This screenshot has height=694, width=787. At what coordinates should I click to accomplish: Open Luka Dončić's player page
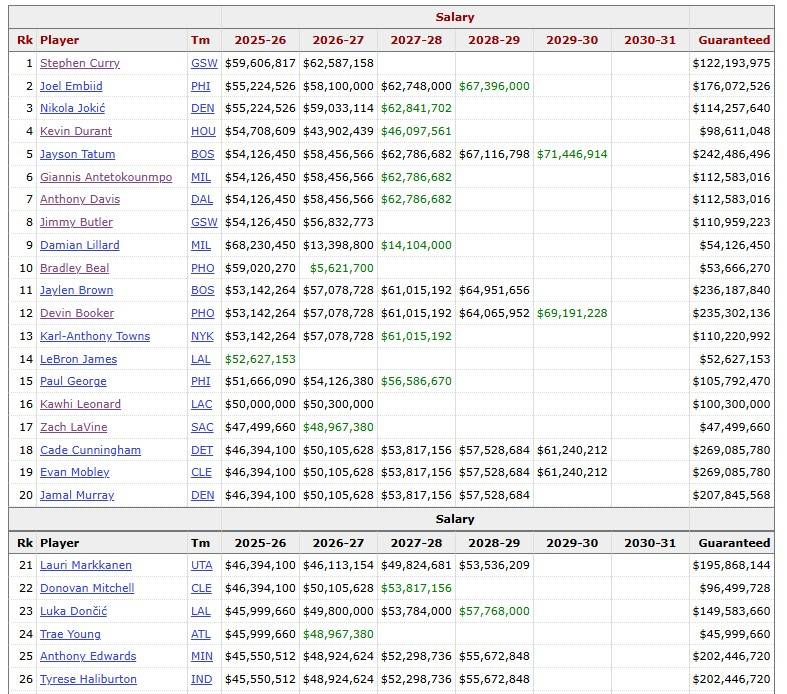73,611
